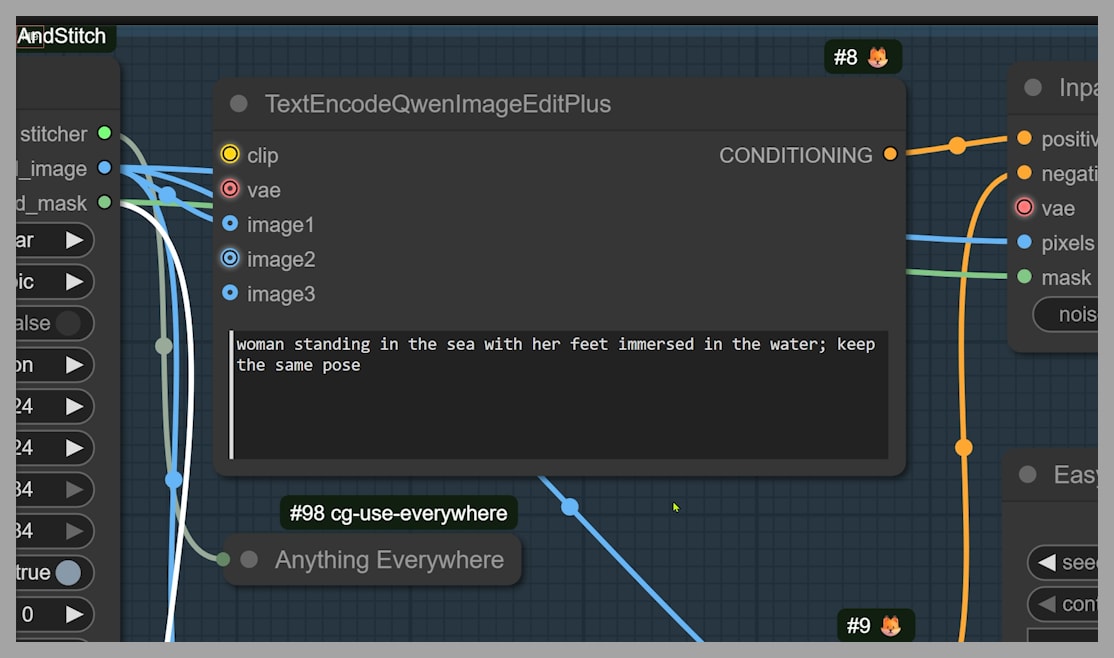Click the #98 cg-use-everywhere badge
1114x658 pixels.
[398, 513]
